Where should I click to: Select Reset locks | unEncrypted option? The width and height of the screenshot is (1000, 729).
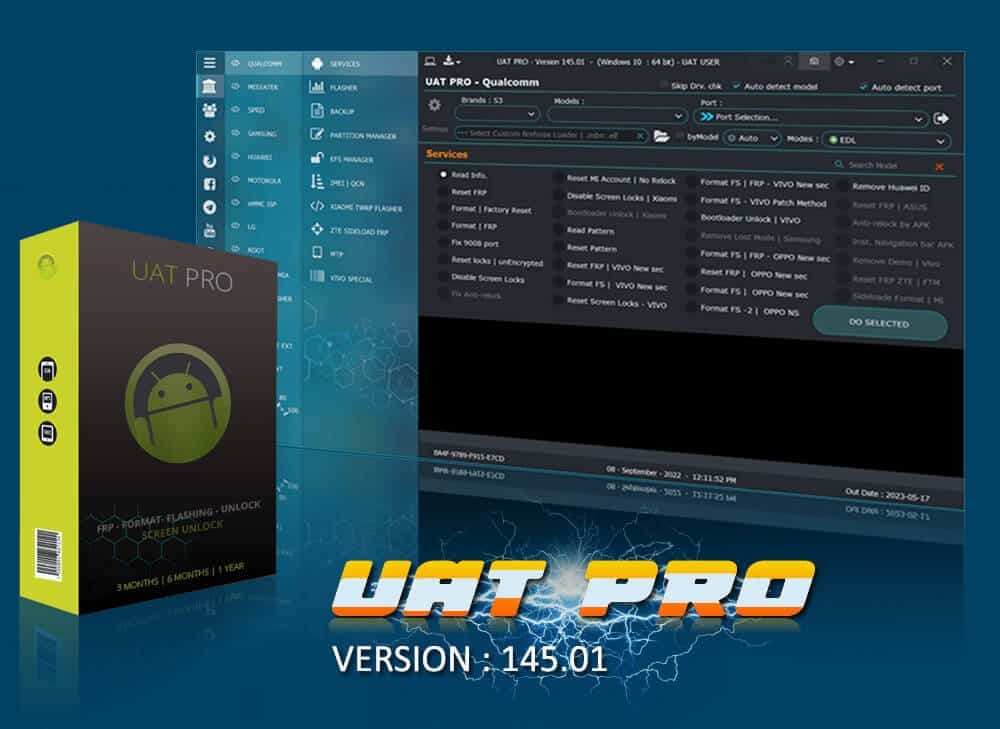click(x=491, y=261)
